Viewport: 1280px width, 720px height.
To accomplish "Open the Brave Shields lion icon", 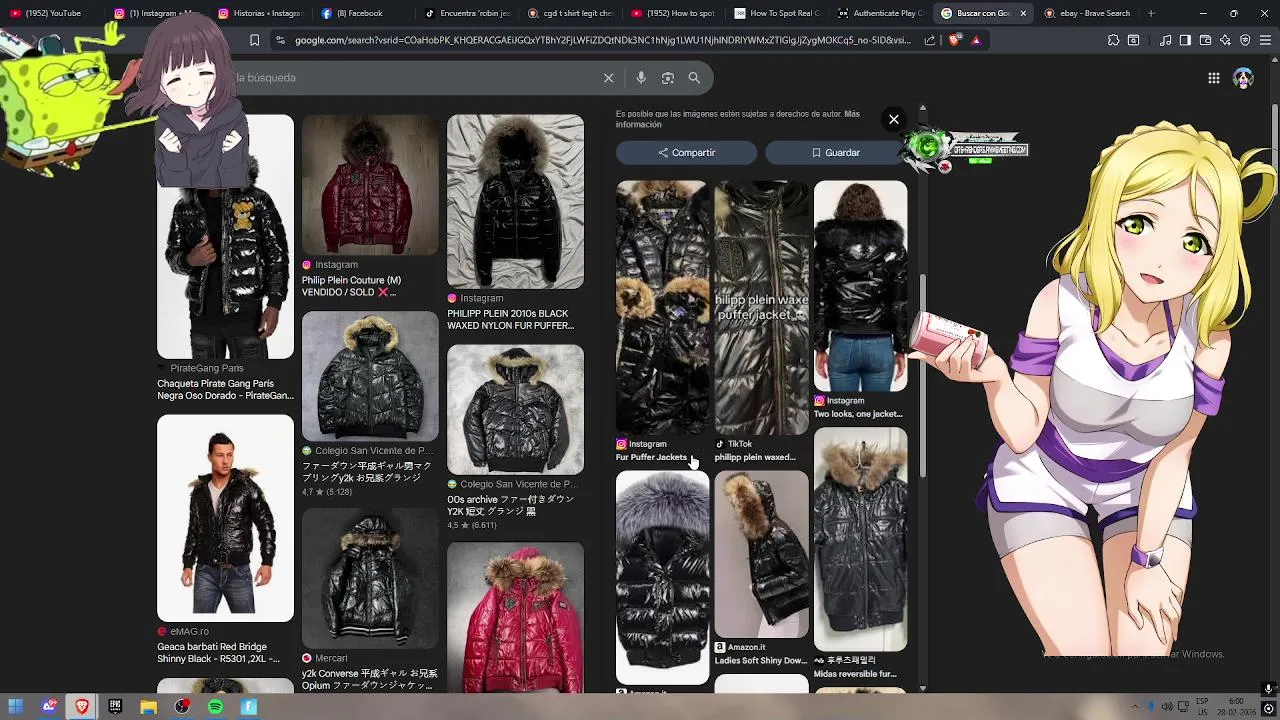I will coord(954,40).
